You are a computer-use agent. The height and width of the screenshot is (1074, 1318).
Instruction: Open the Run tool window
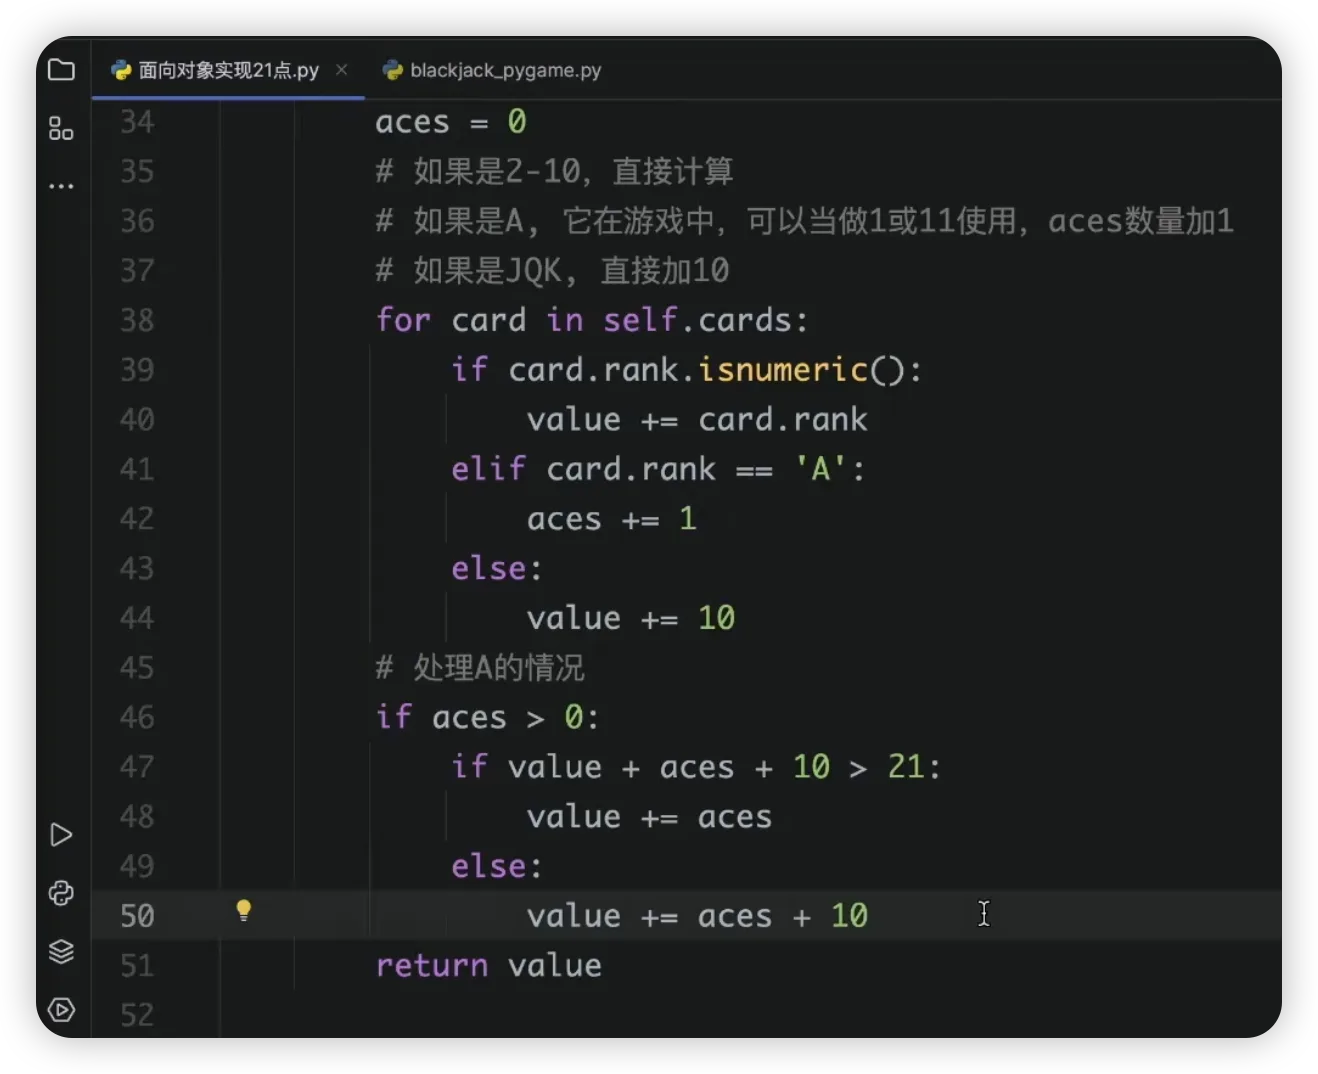[61, 835]
